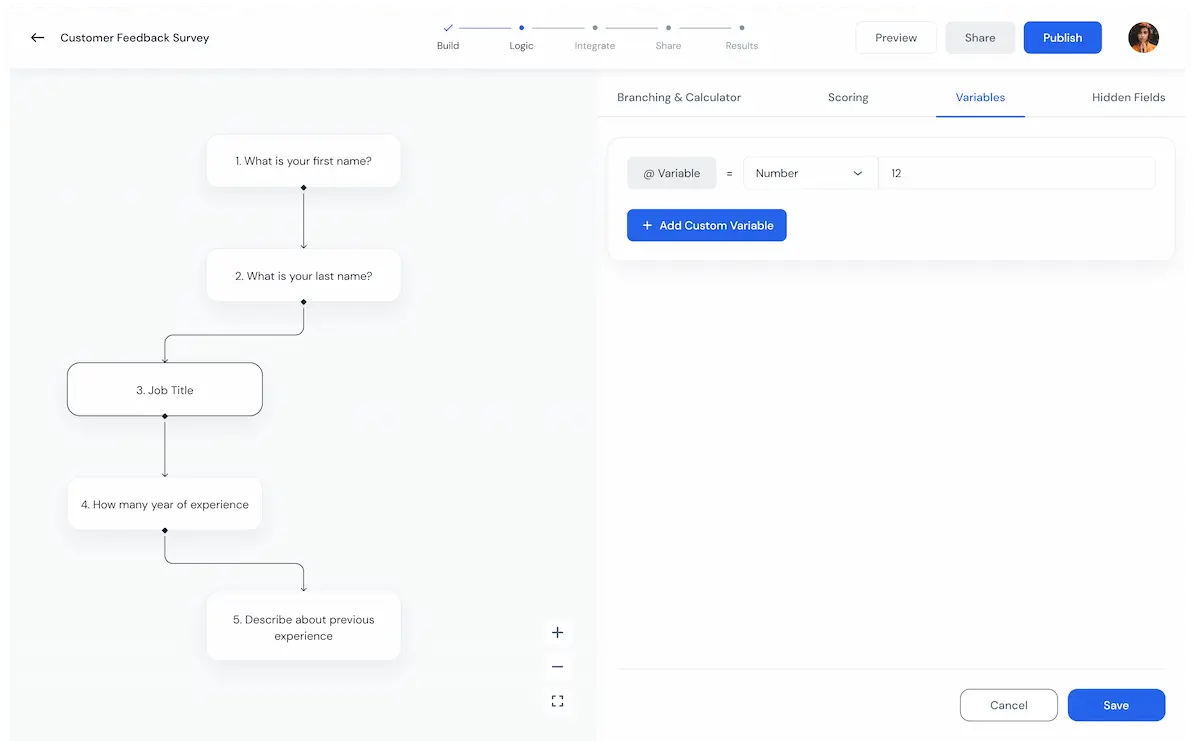Open the profile avatar menu
The height and width of the screenshot is (741, 1200).
click(1143, 37)
